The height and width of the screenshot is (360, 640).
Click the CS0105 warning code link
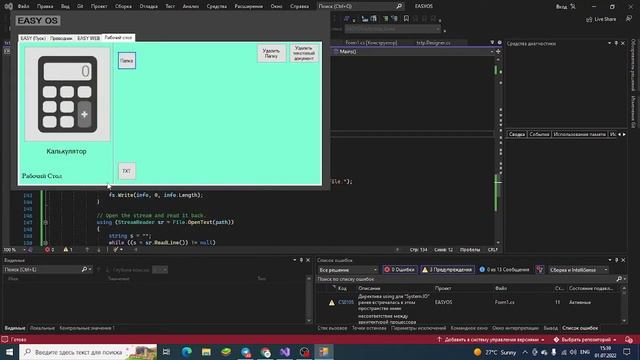point(346,302)
